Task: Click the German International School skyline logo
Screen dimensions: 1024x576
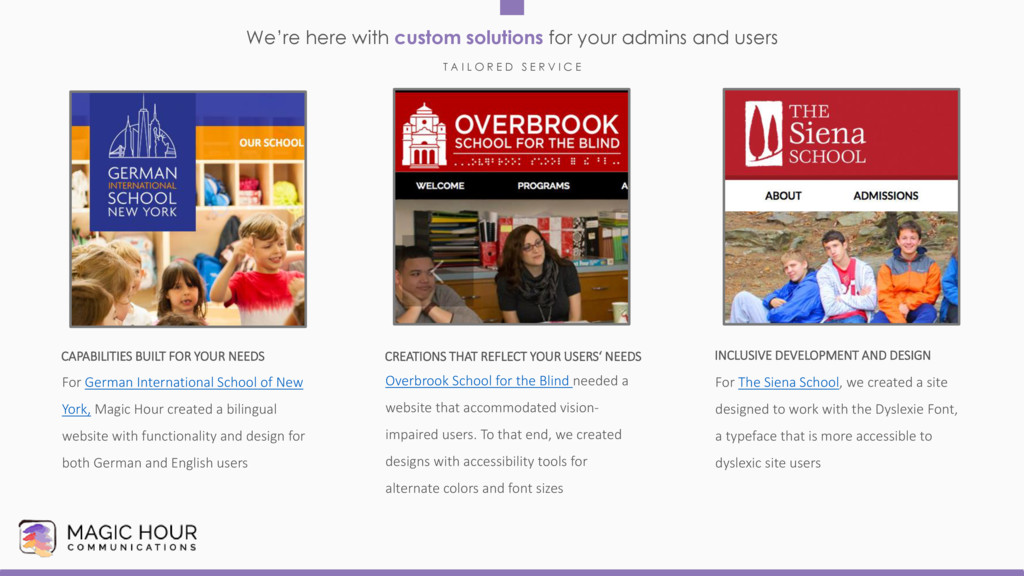Action: pos(142,127)
